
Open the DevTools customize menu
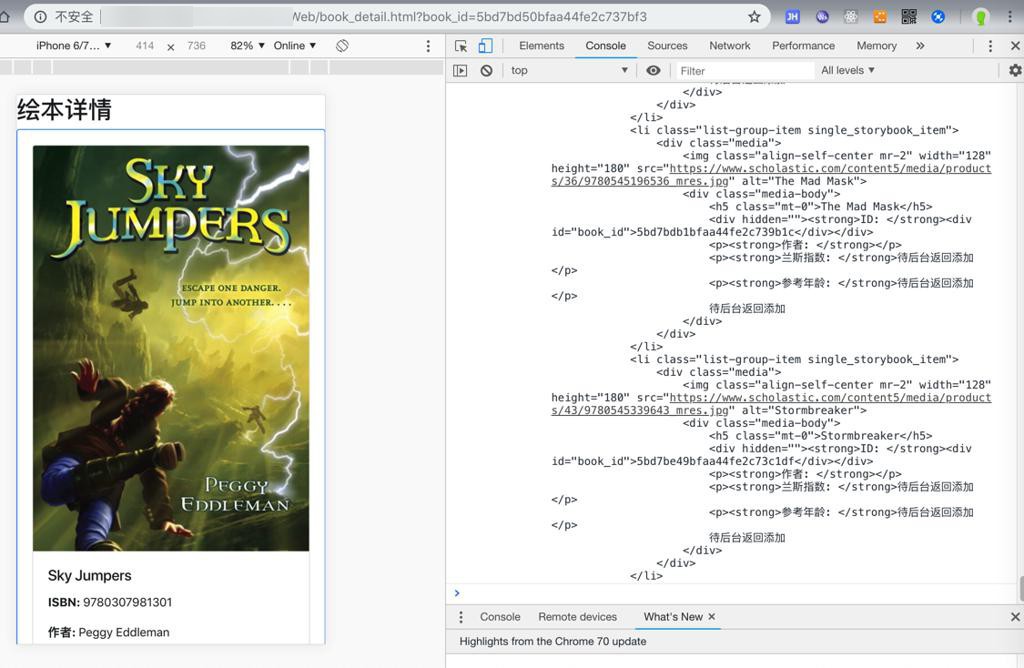(990, 46)
